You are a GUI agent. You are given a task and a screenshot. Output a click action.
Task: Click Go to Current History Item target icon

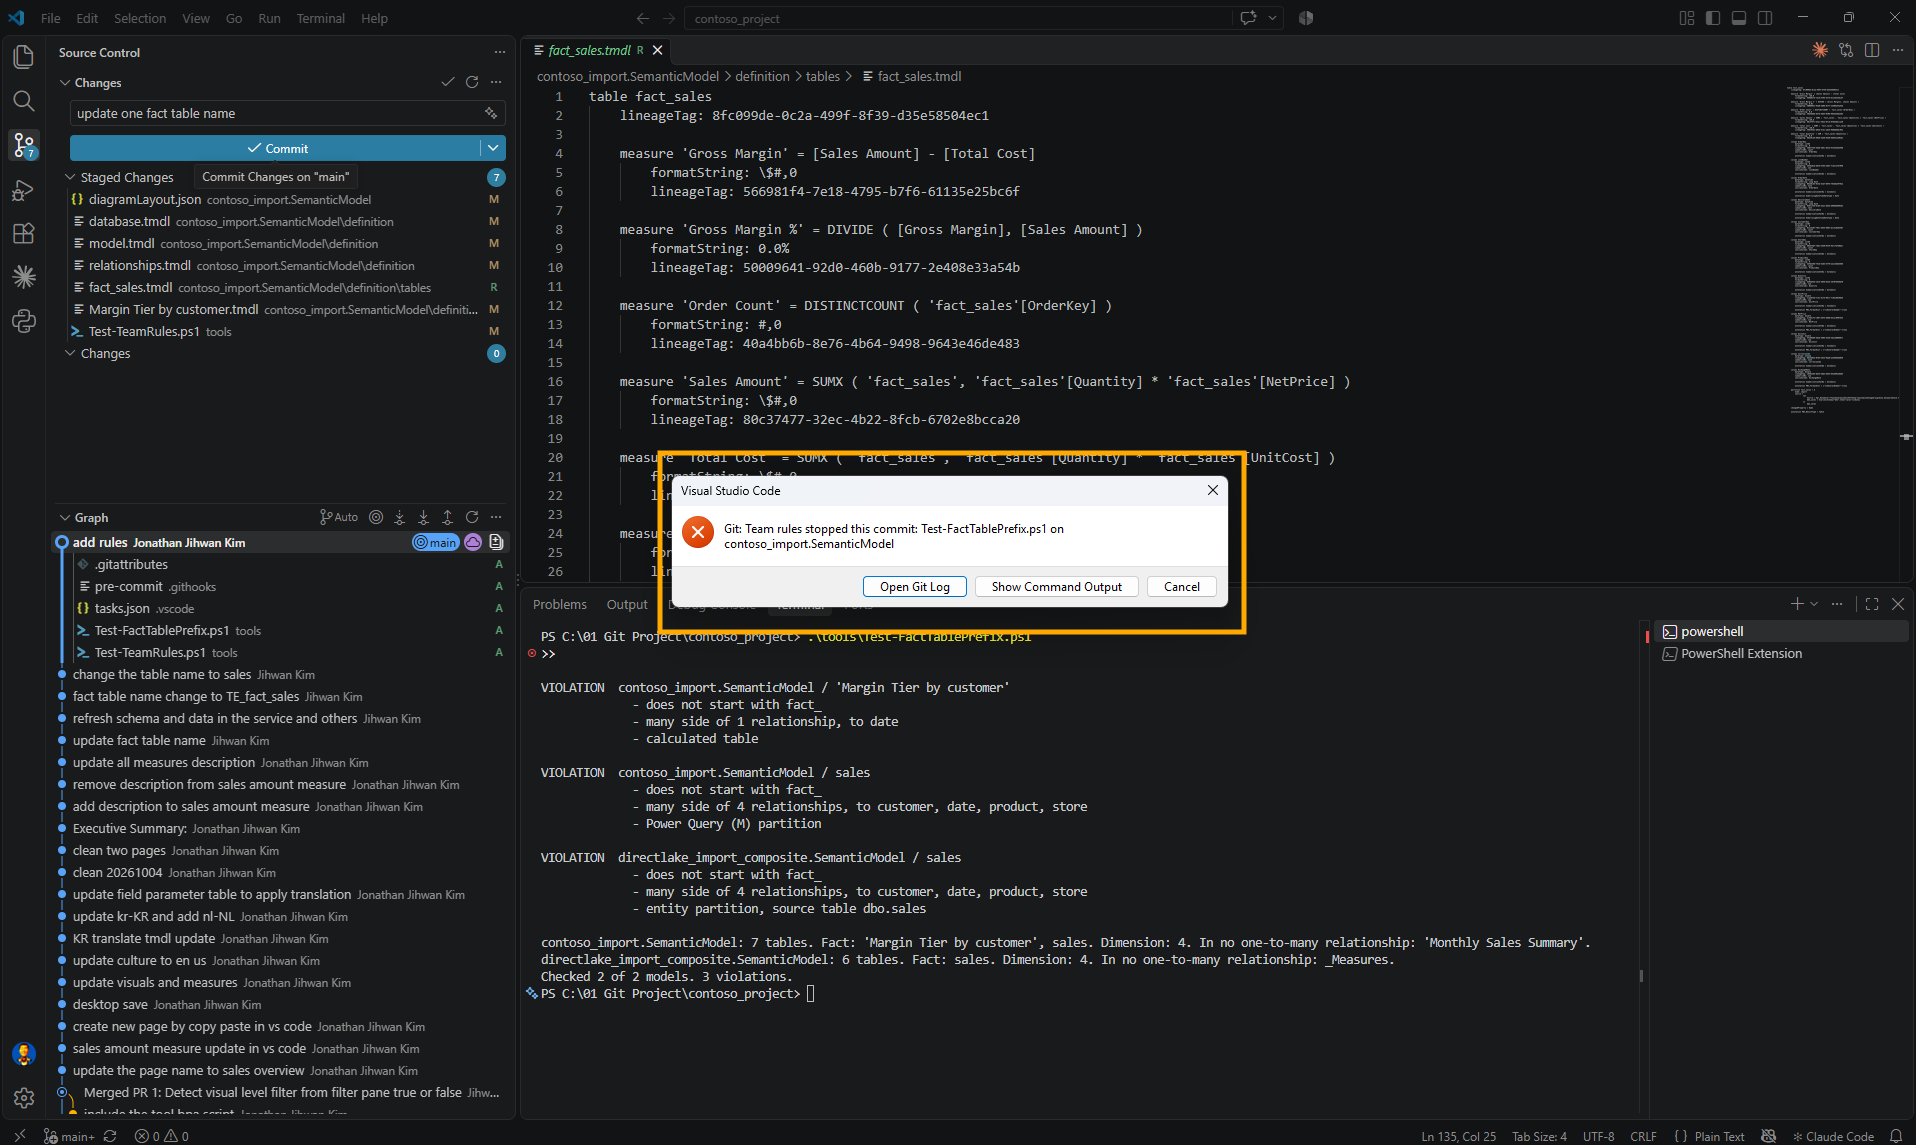[x=376, y=517]
